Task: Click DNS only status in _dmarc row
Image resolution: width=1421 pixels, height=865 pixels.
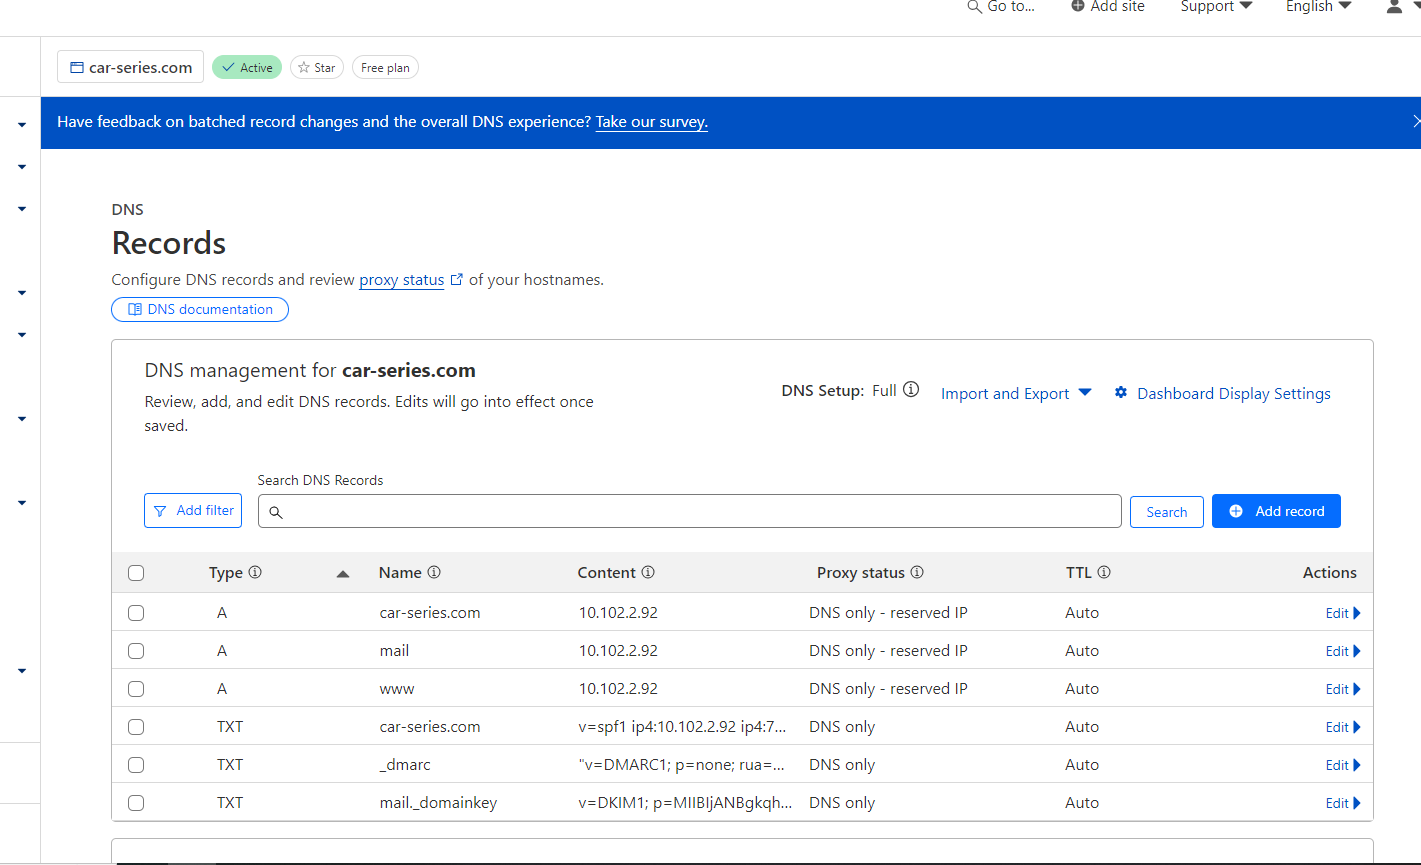Action: coord(842,765)
